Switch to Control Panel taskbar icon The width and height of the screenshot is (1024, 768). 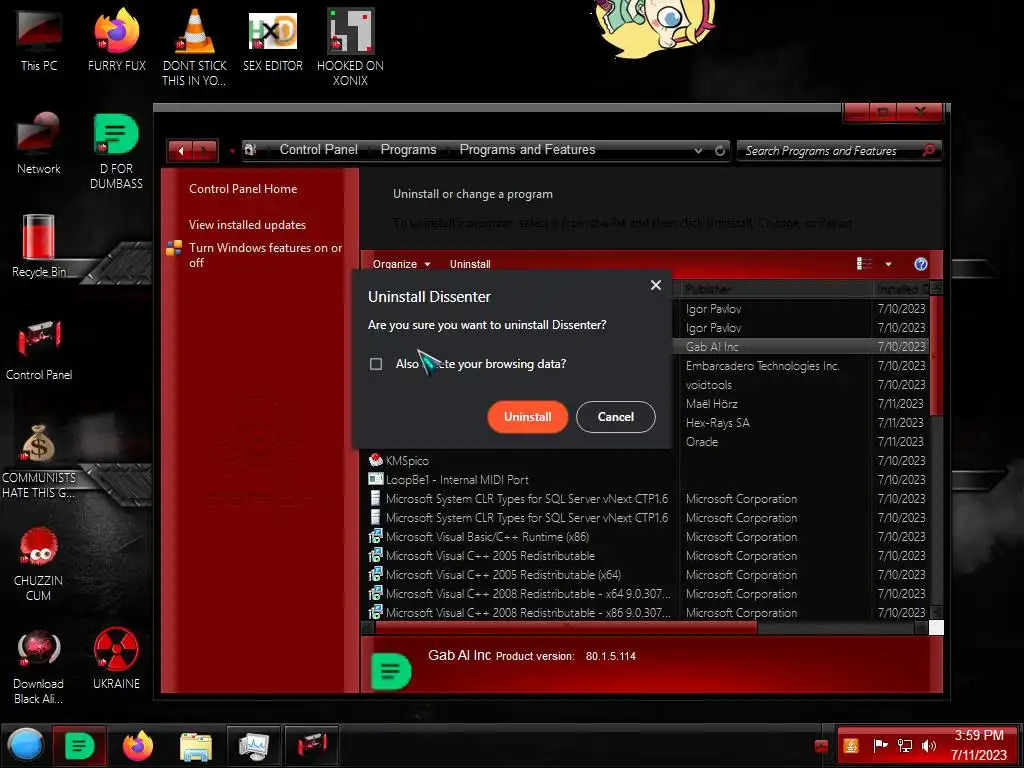312,745
